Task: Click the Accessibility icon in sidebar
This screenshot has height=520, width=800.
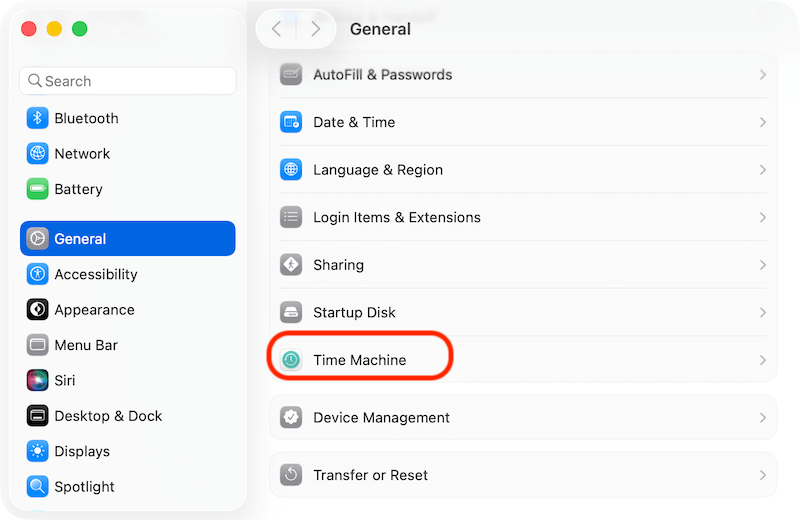Action: (x=37, y=274)
